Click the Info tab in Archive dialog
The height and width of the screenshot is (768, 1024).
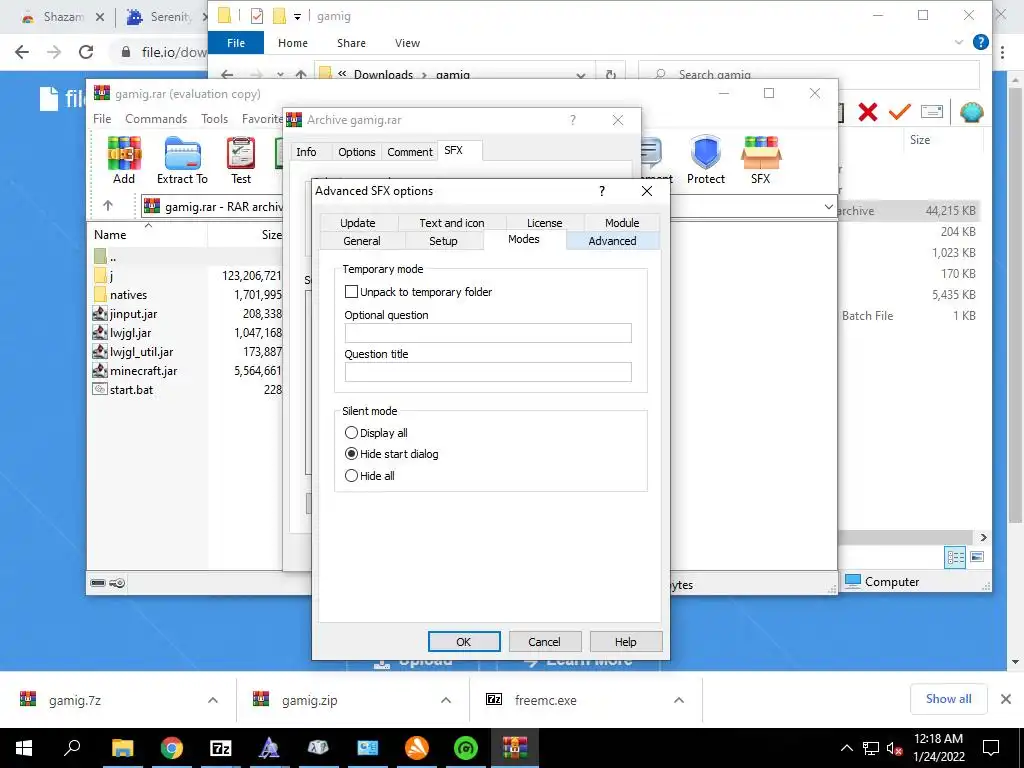coord(306,152)
